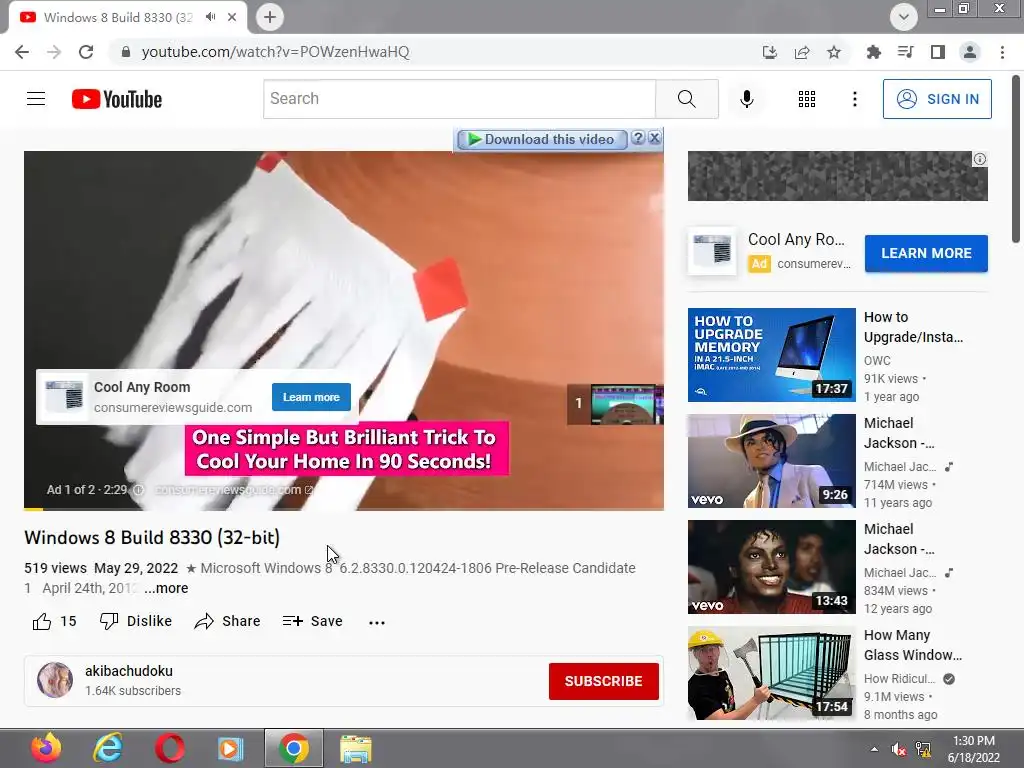Open Chrome three-dot menu
This screenshot has height=768, width=1024.
point(1002,52)
